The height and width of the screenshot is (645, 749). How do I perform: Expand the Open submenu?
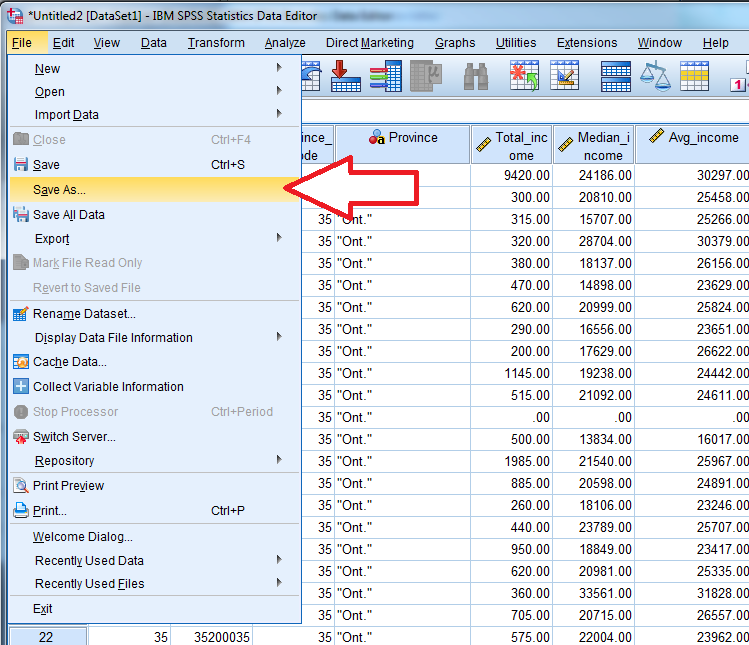coord(155,91)
